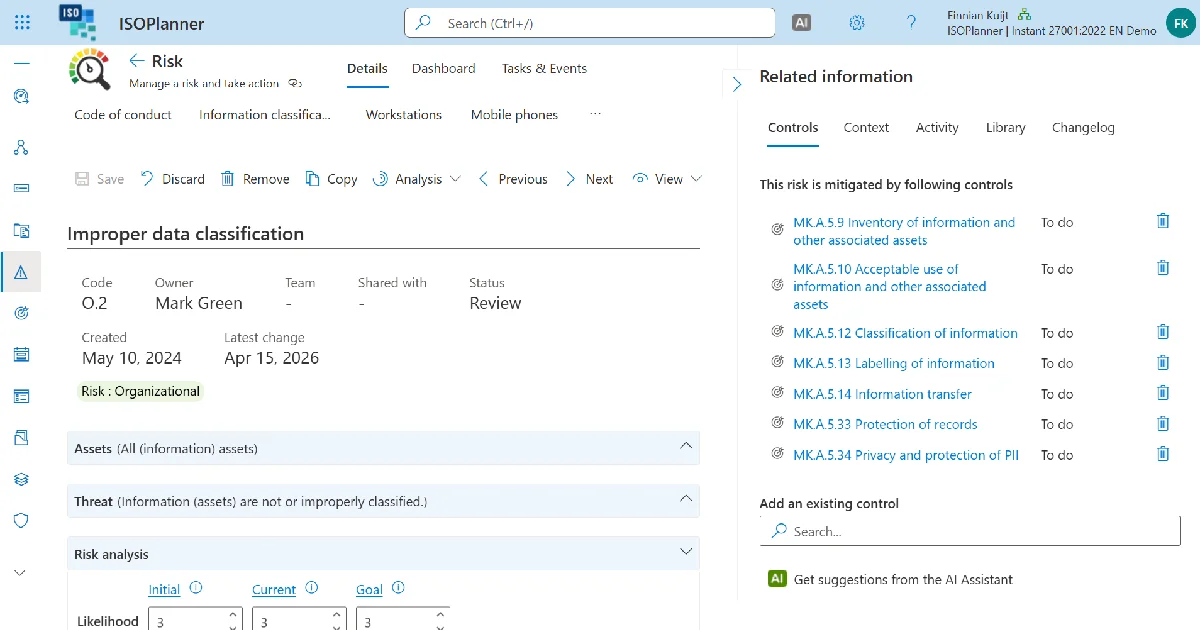1200x630 pixels.
Task: Get suggestions from the AI Assistant
Action: (890, 579)
